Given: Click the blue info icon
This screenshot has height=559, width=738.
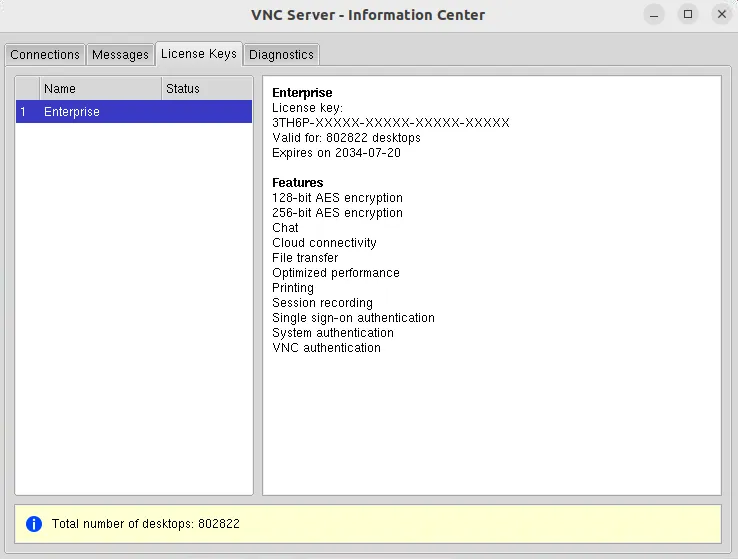Looking at the screenshot, I should 34,524.
